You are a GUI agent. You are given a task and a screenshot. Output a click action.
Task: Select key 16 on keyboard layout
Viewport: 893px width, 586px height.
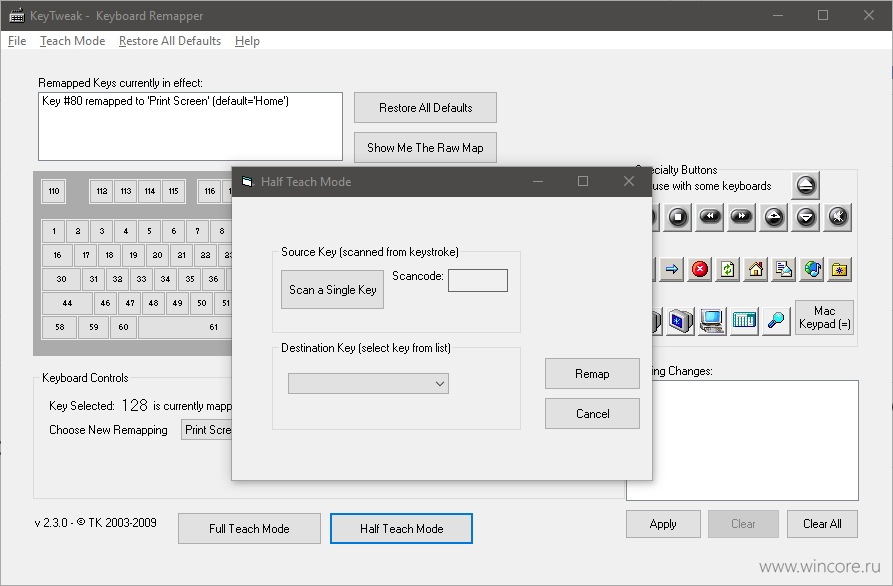(x=57, y=255)
